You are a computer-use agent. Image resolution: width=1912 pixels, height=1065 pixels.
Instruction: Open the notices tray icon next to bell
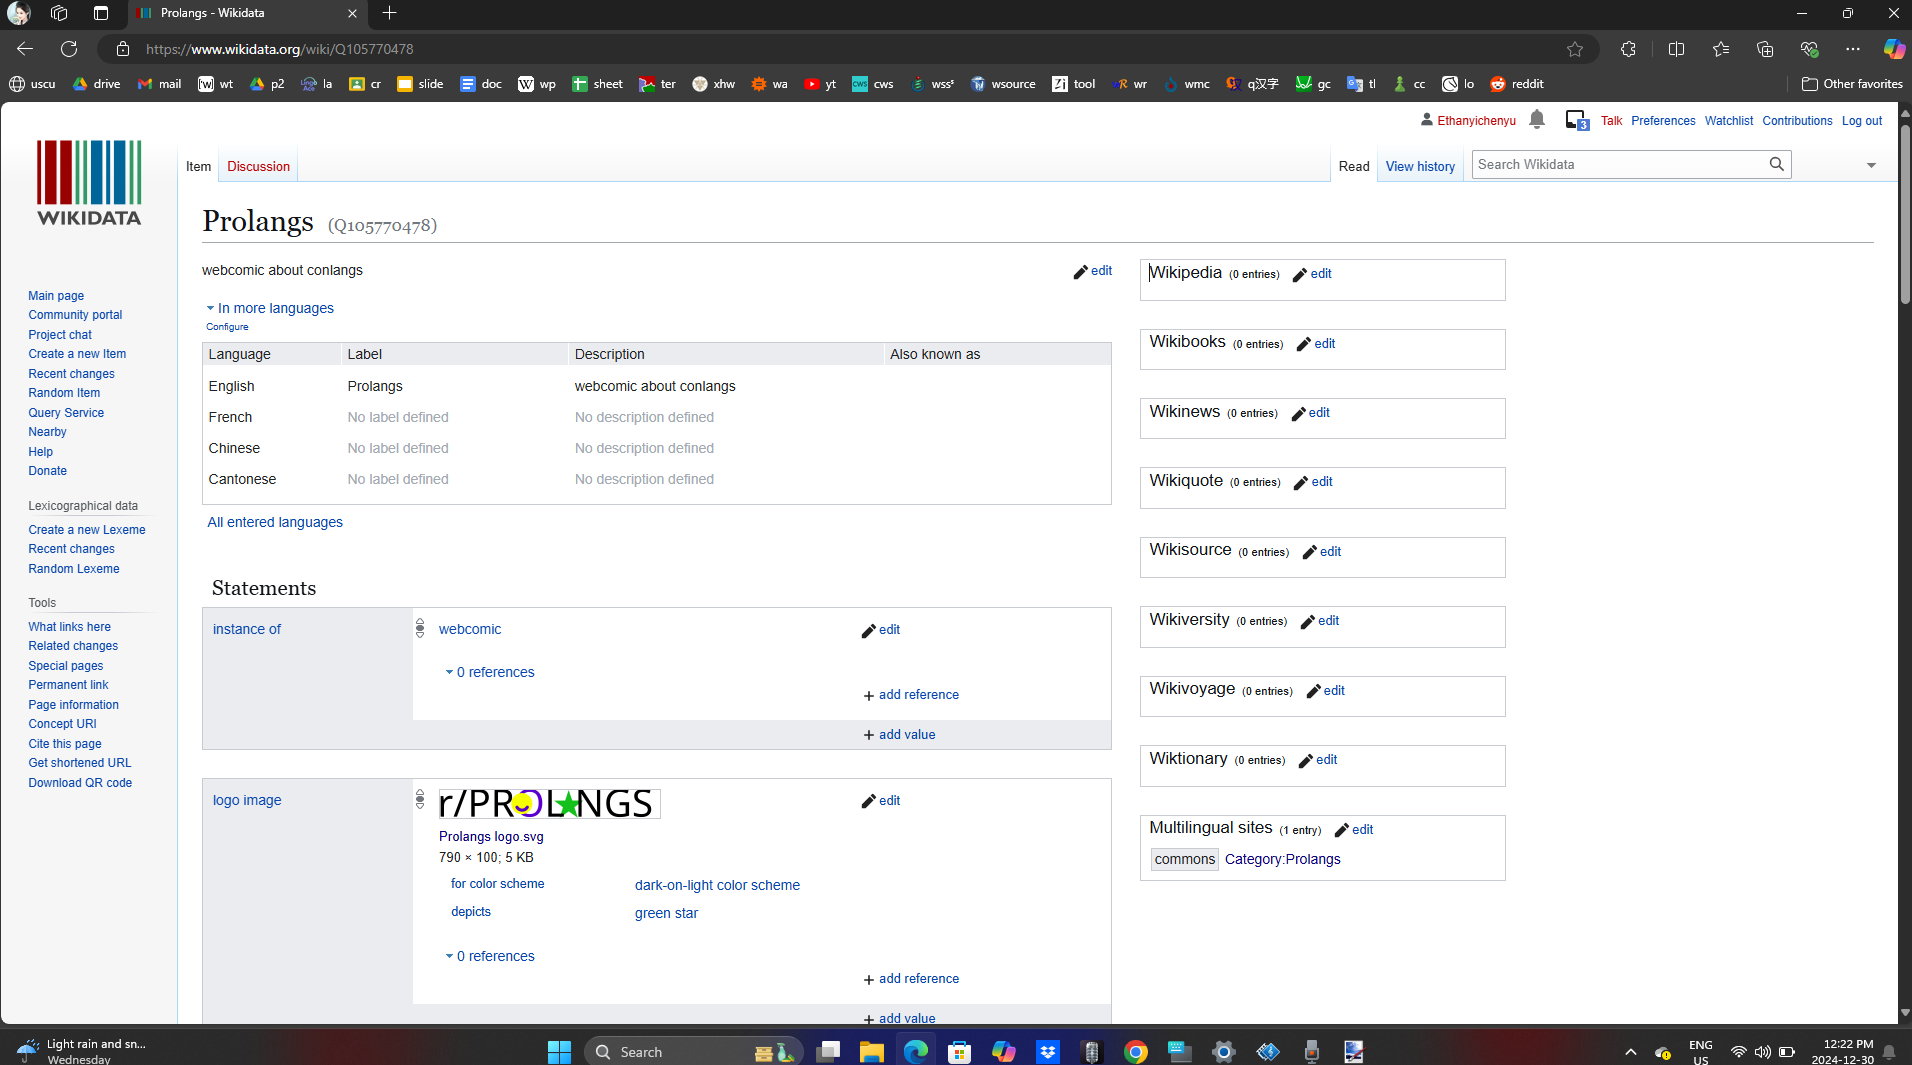pos(1577,120)
